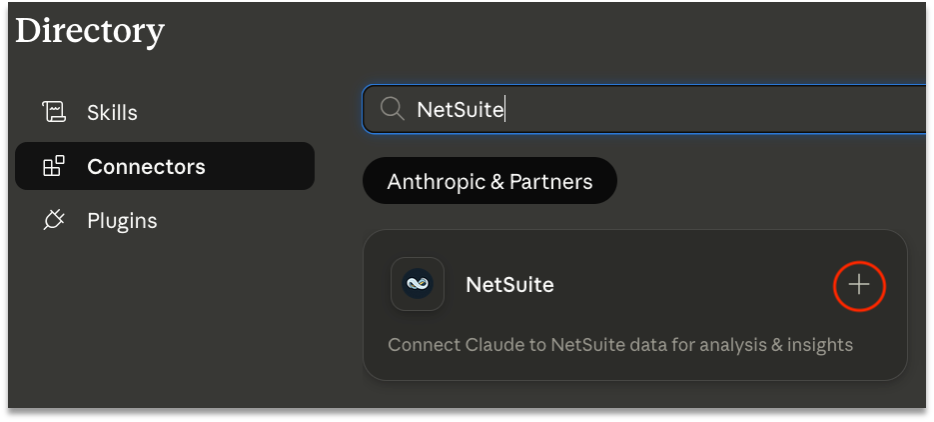Image resolution: width=934 pixels, height=422 pixels.
Task: Click the rounded frame around NetSuite logo
Action: pos(418,284)
